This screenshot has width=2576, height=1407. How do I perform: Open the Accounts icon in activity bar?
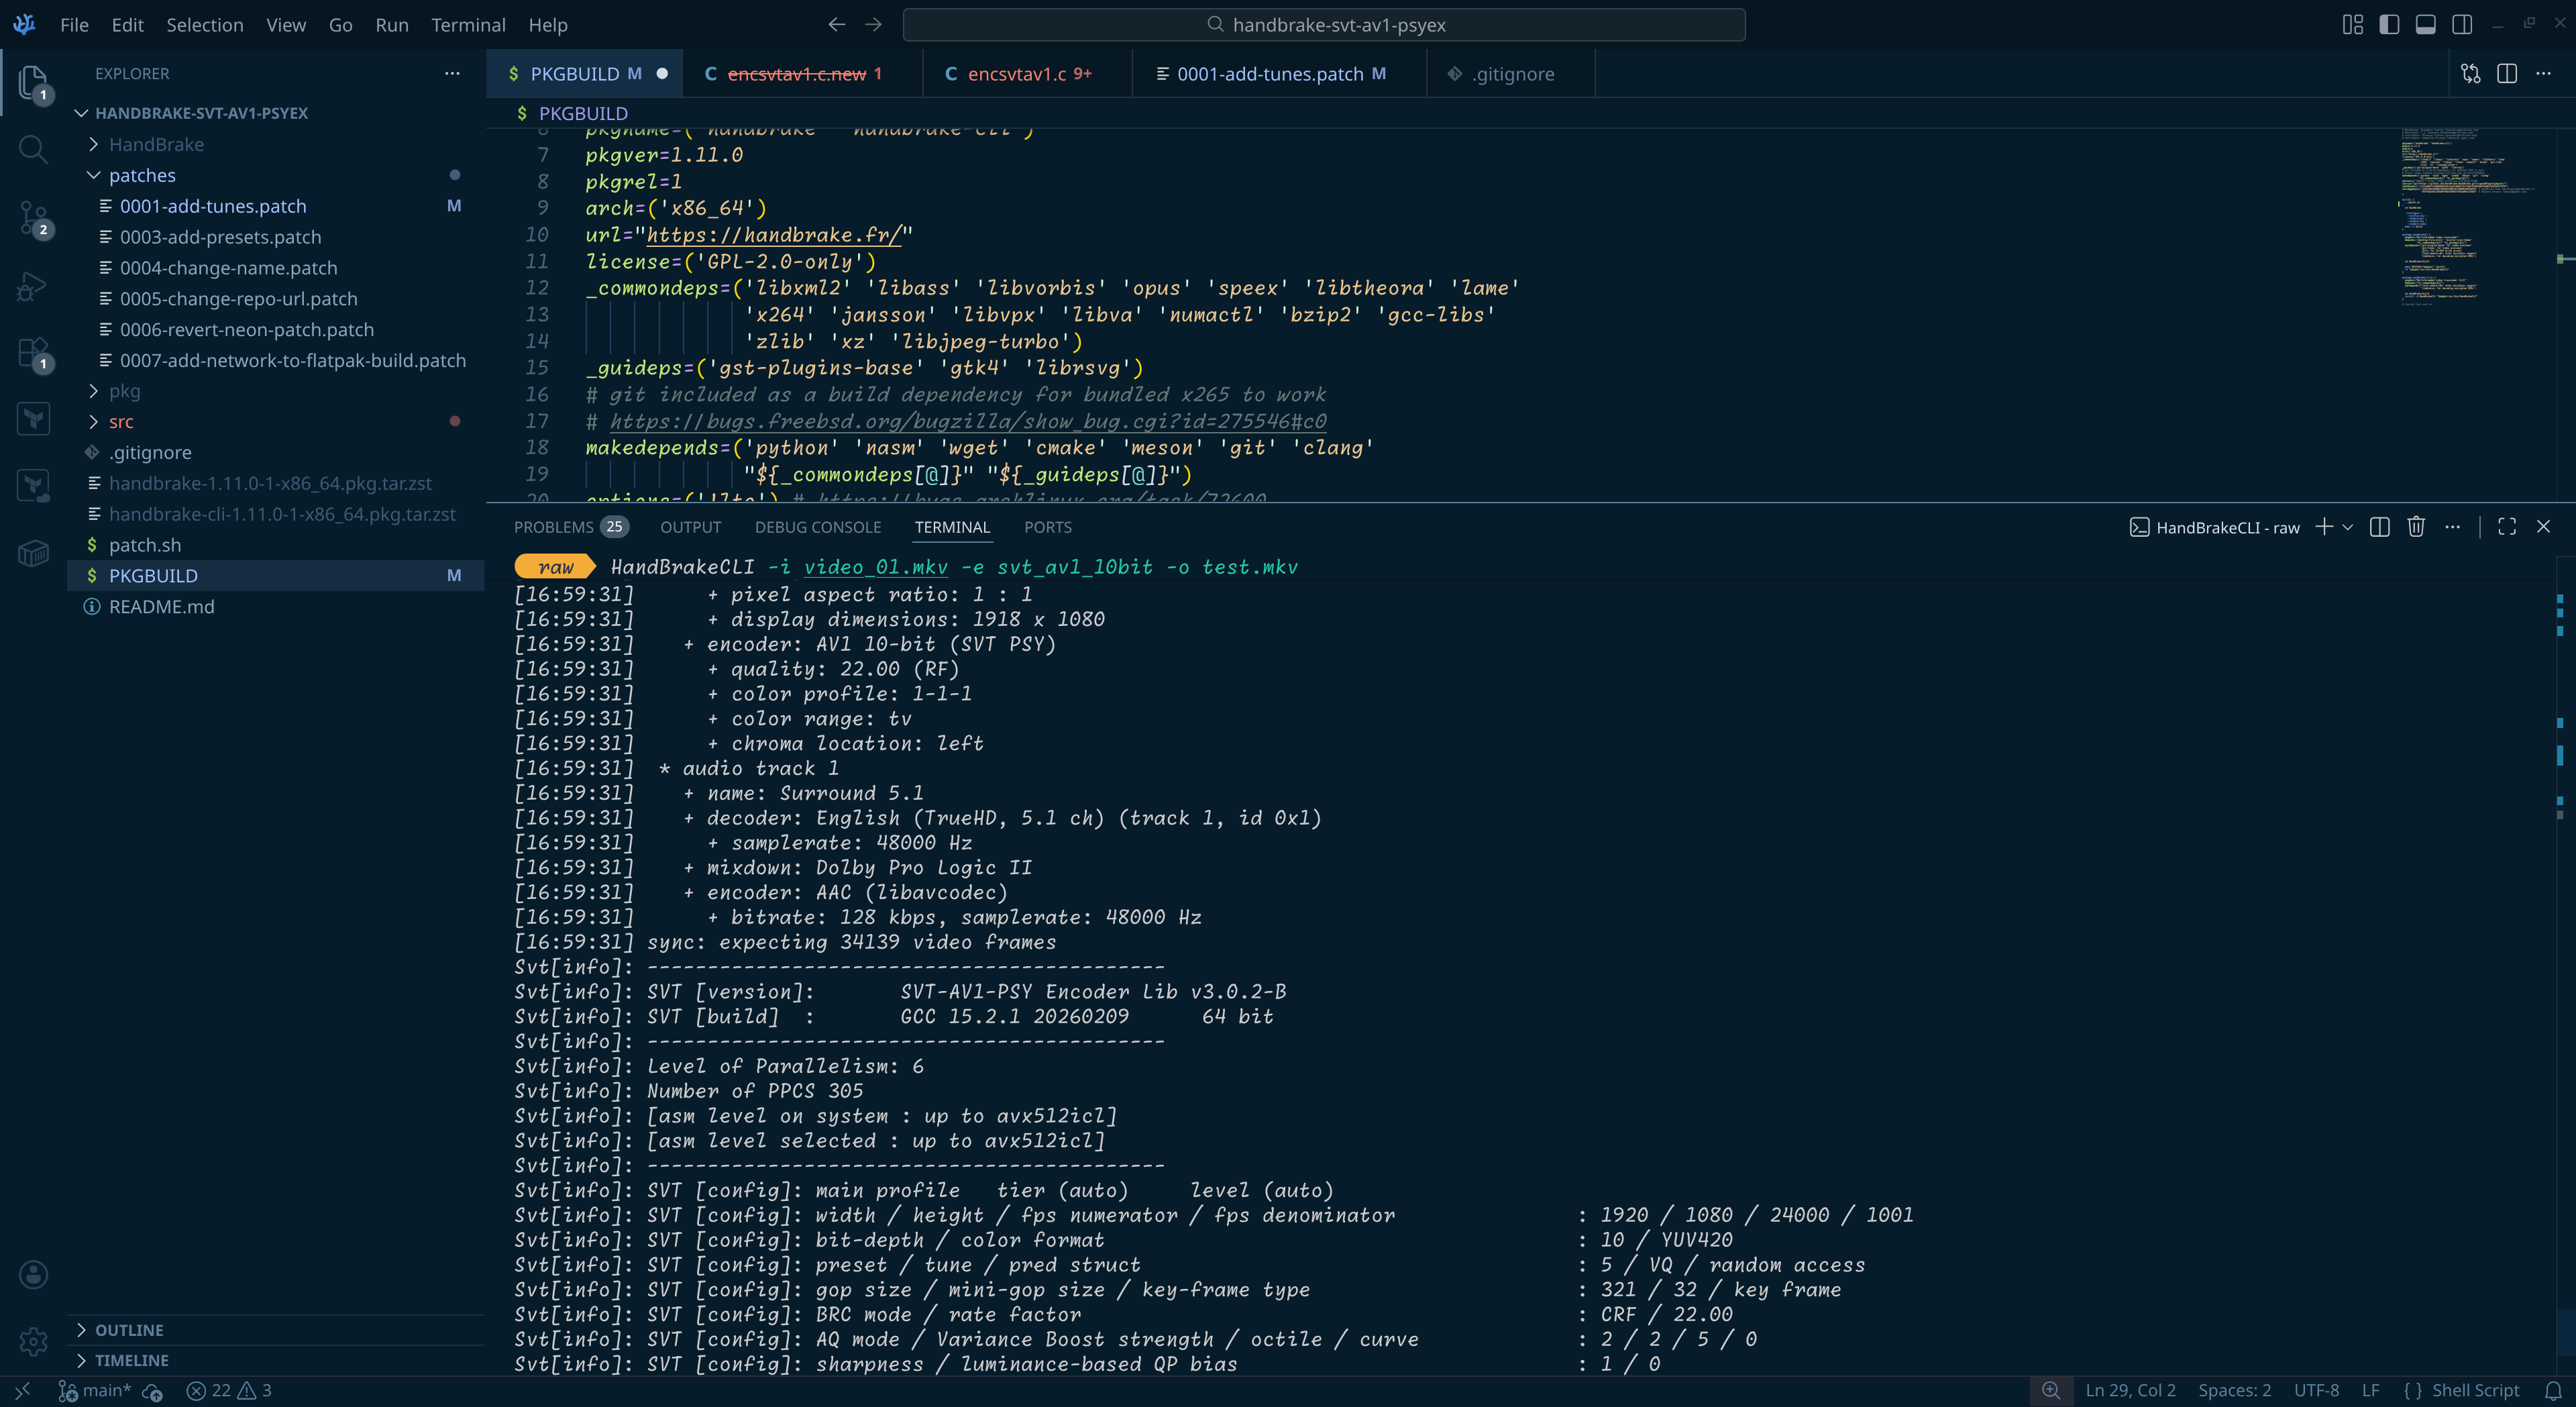click(32, 1275)
